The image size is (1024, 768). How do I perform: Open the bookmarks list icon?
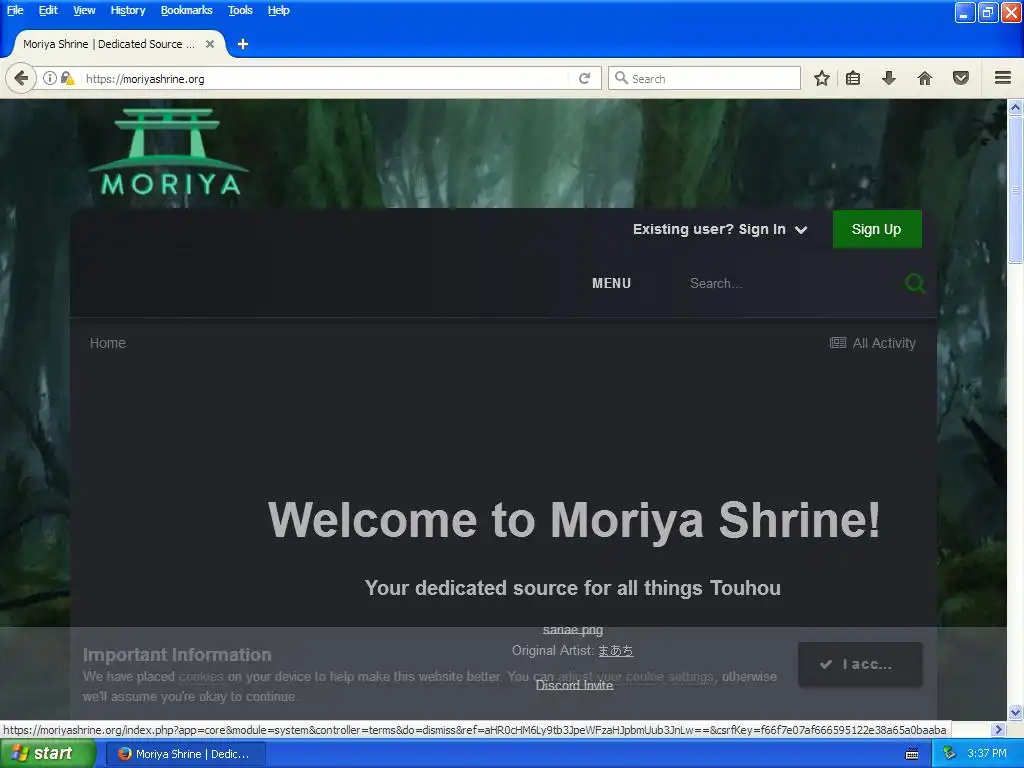point(853,78)
